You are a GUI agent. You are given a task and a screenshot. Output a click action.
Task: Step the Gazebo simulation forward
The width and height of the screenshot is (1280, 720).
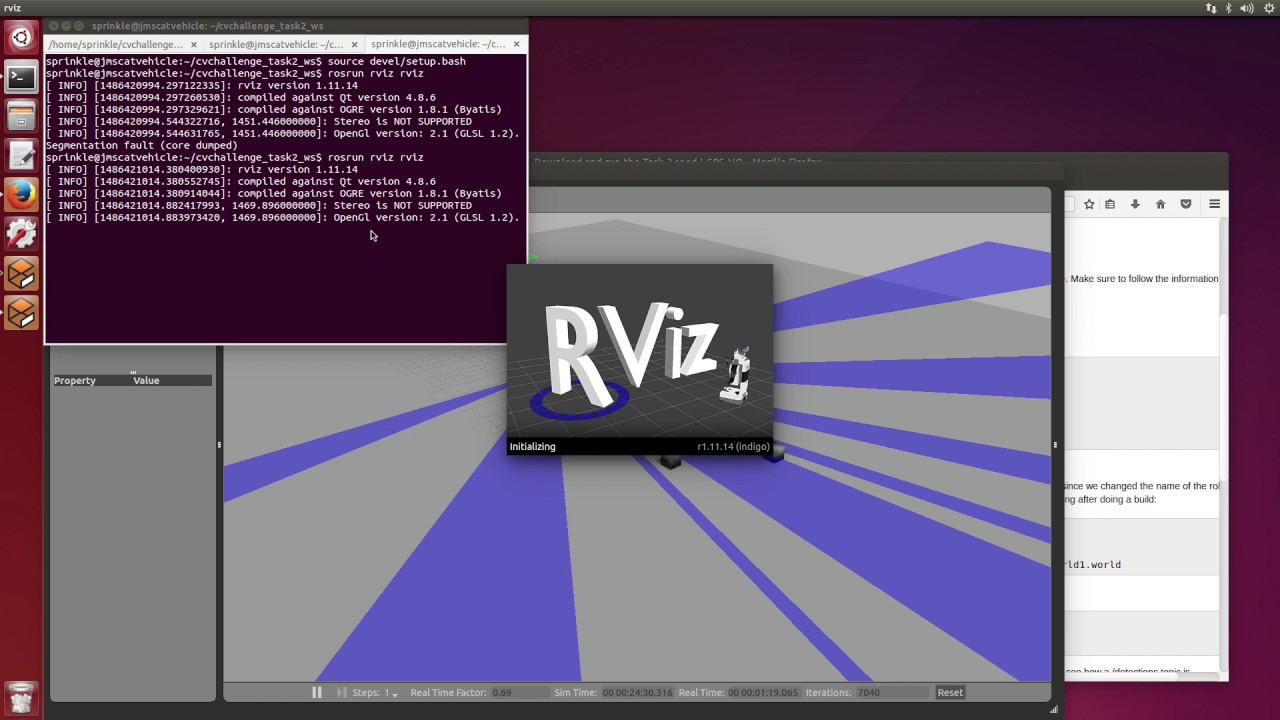[341, 692]
